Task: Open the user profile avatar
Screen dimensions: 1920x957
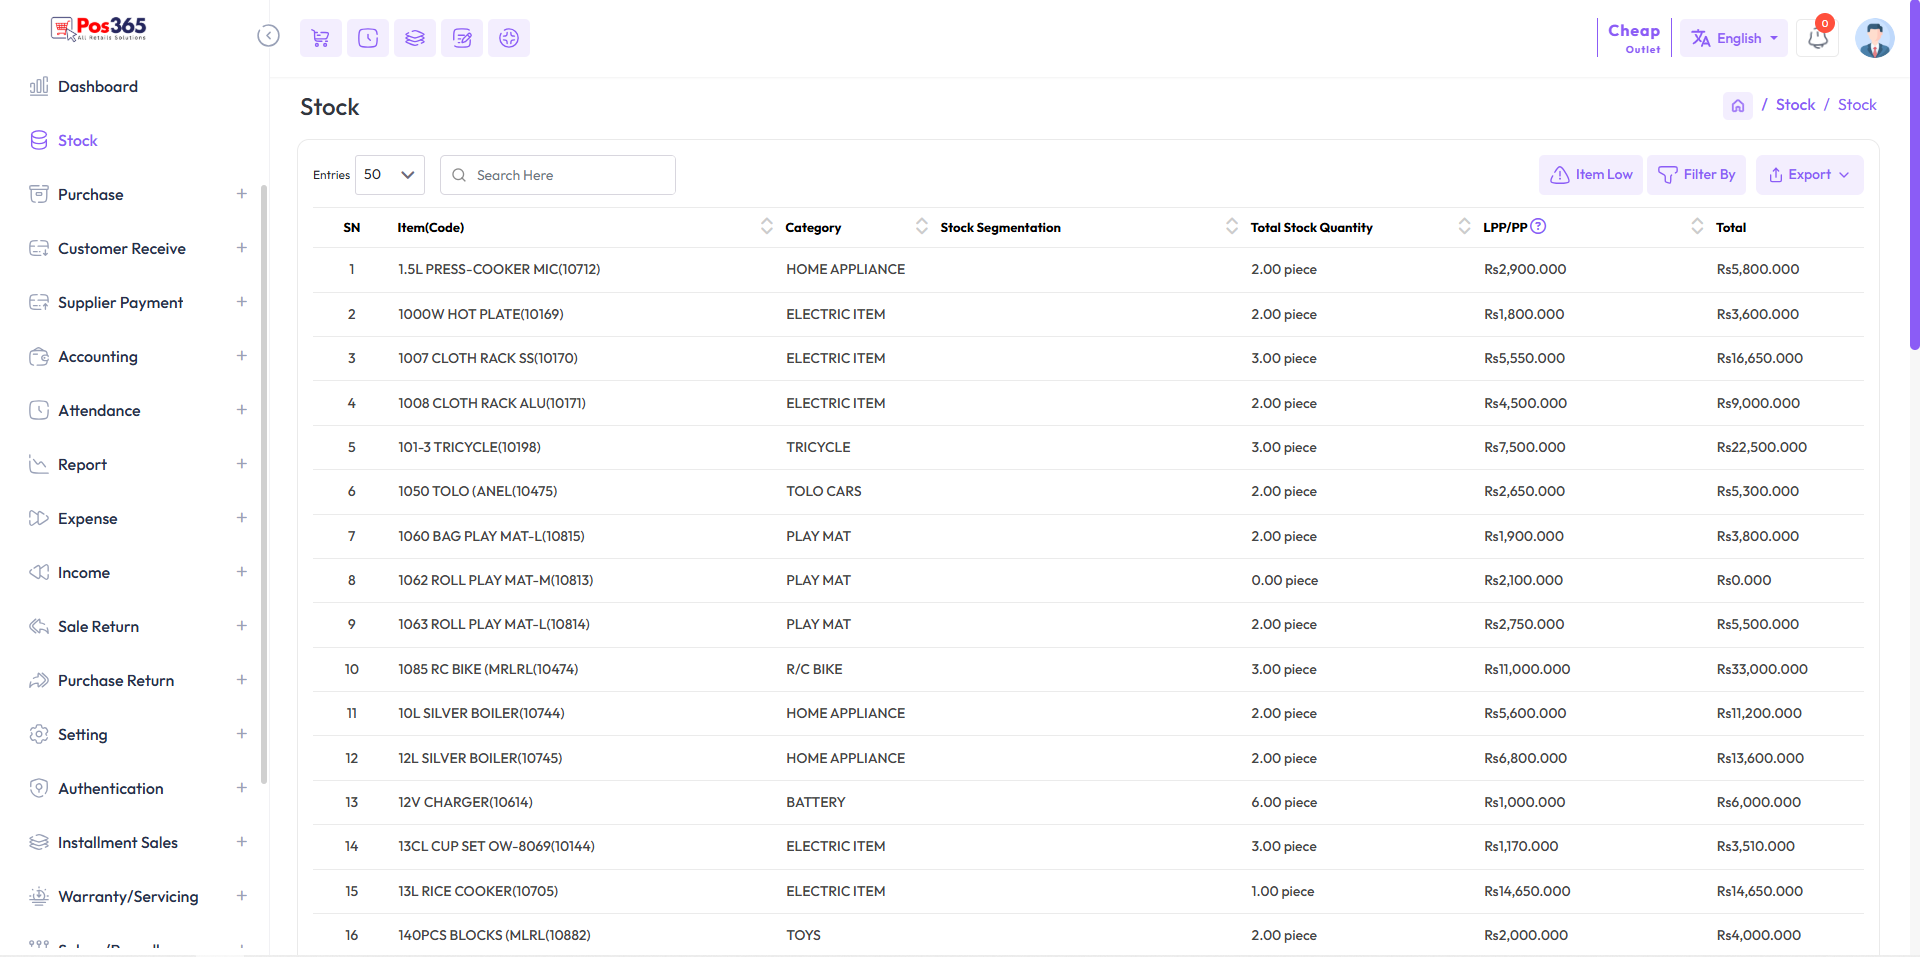Action: click(1874, 39)
